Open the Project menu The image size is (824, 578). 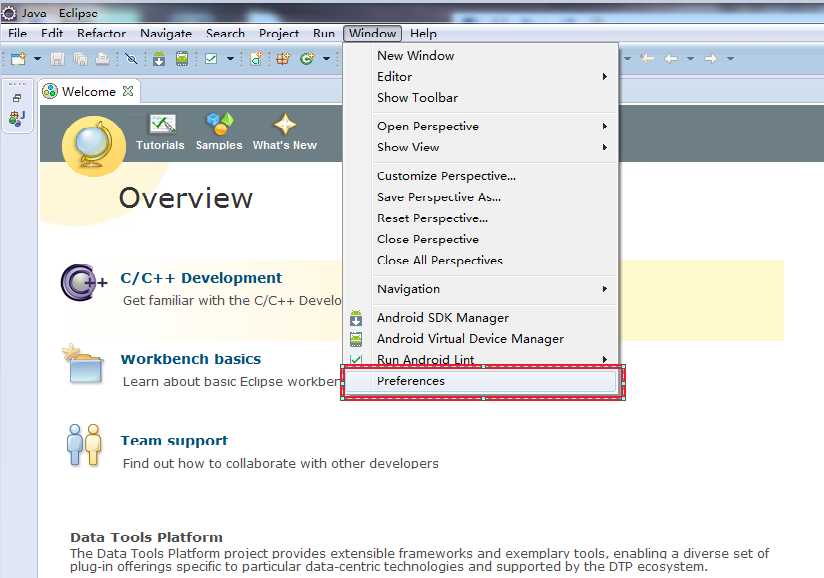coord(279,33)
